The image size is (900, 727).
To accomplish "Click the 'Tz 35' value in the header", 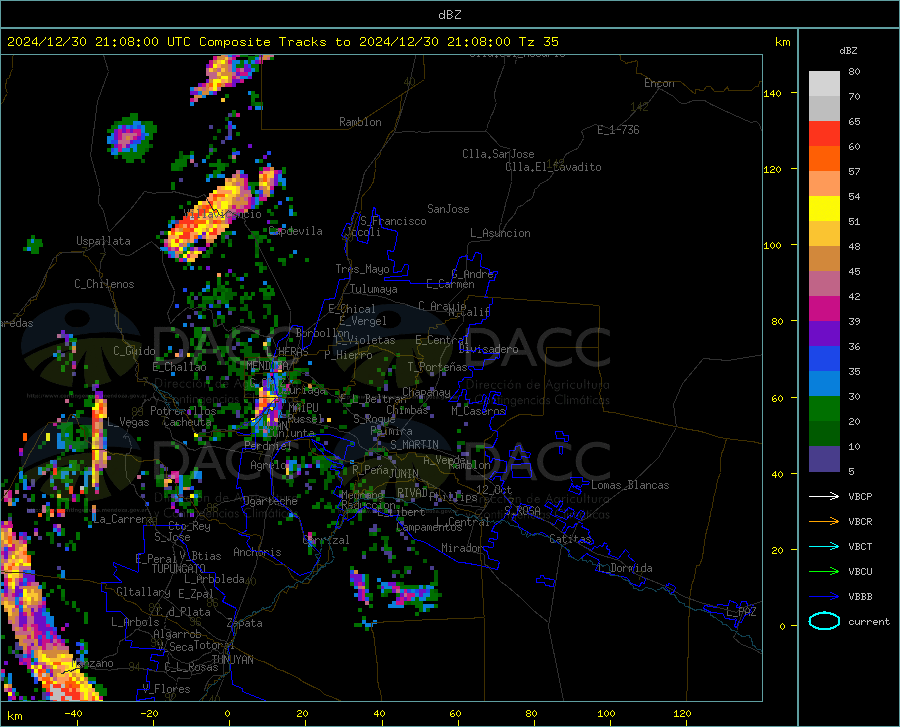I will [x=538, y=42].
